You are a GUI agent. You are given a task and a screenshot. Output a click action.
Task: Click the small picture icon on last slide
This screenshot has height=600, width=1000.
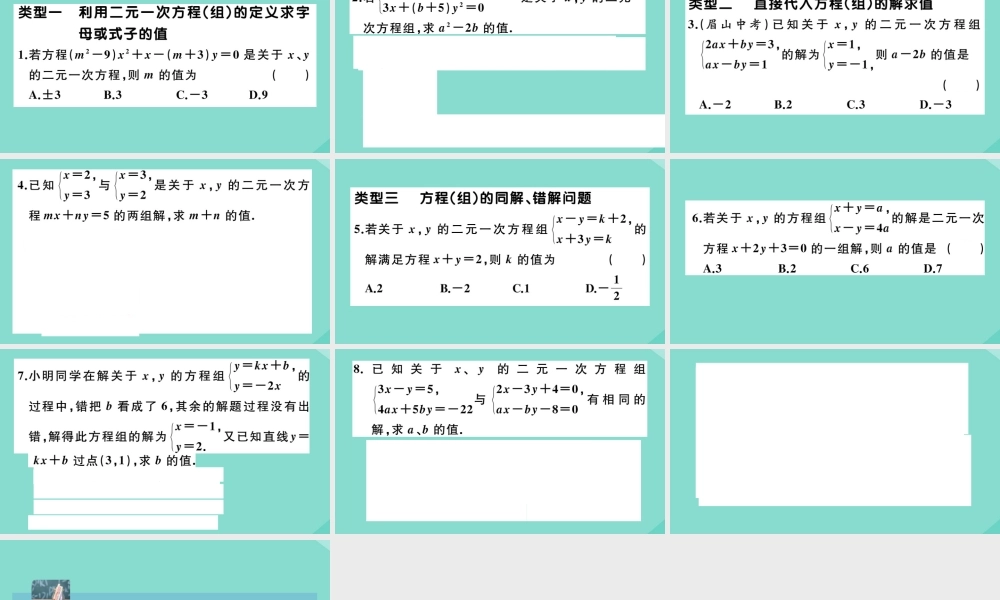(50, 590)
